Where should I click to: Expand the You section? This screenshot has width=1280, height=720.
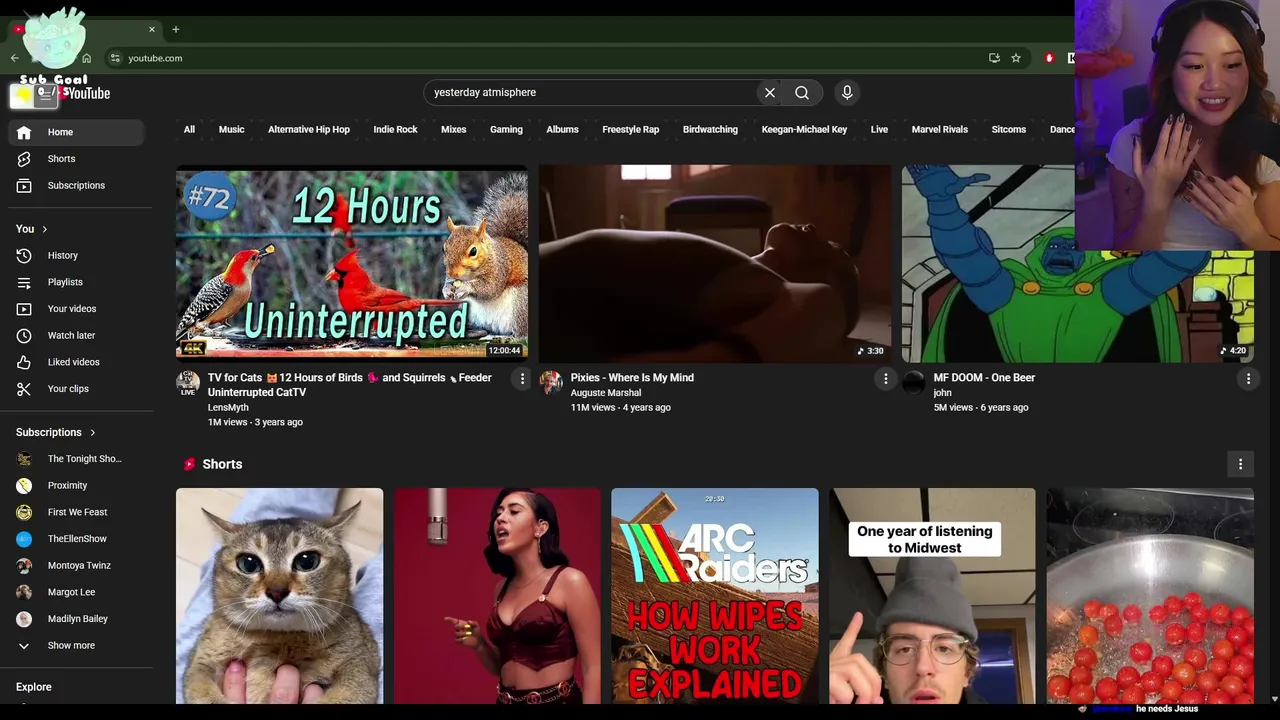[x=32, y=229]
